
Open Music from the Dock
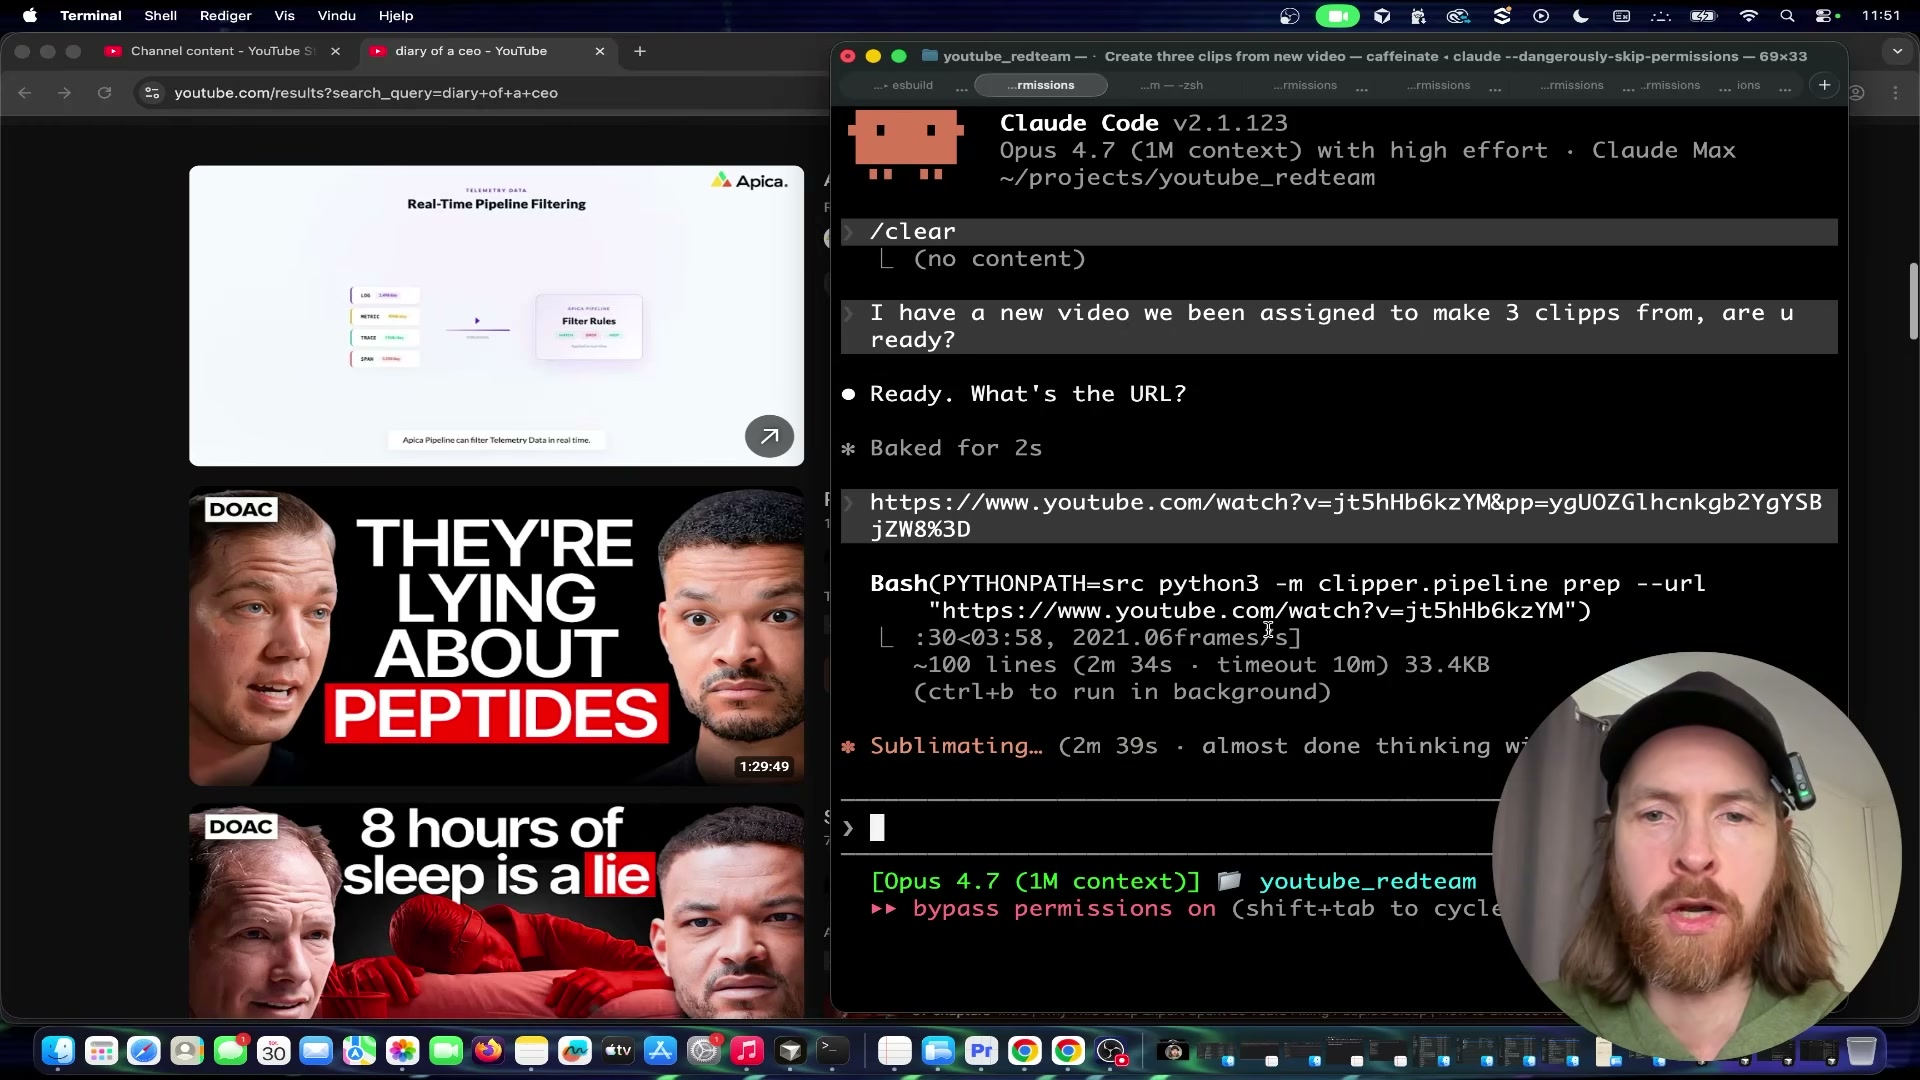[x=747, y=1051]
